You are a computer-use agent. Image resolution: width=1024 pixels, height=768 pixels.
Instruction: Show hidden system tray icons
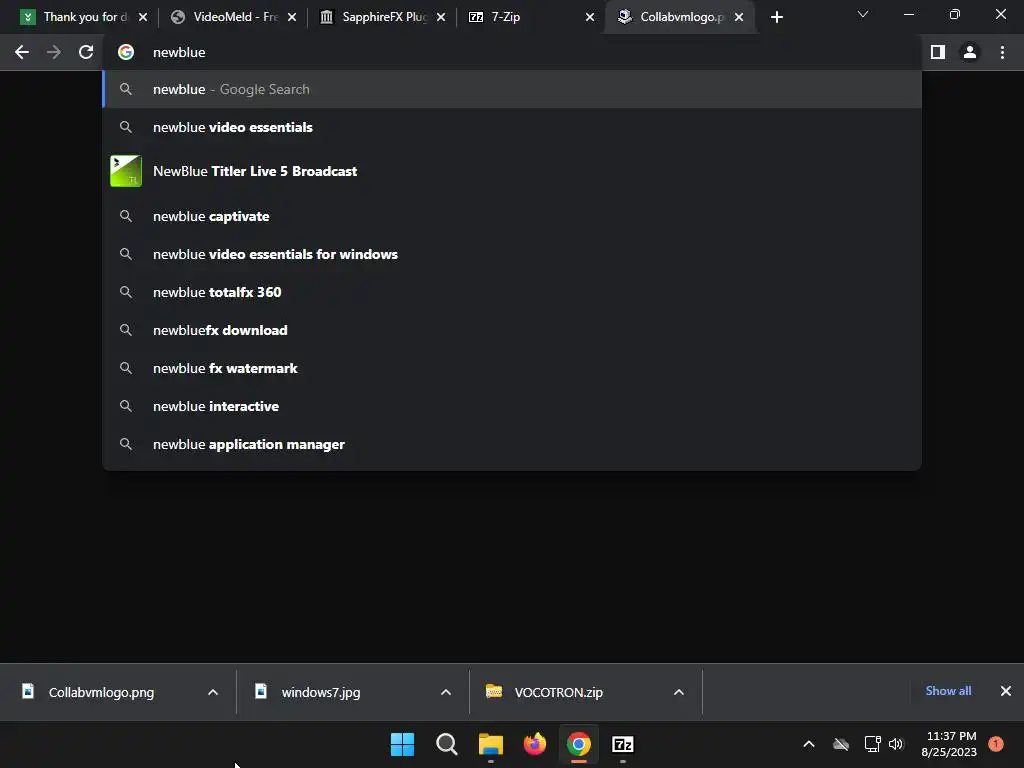(x=808, y=744)
